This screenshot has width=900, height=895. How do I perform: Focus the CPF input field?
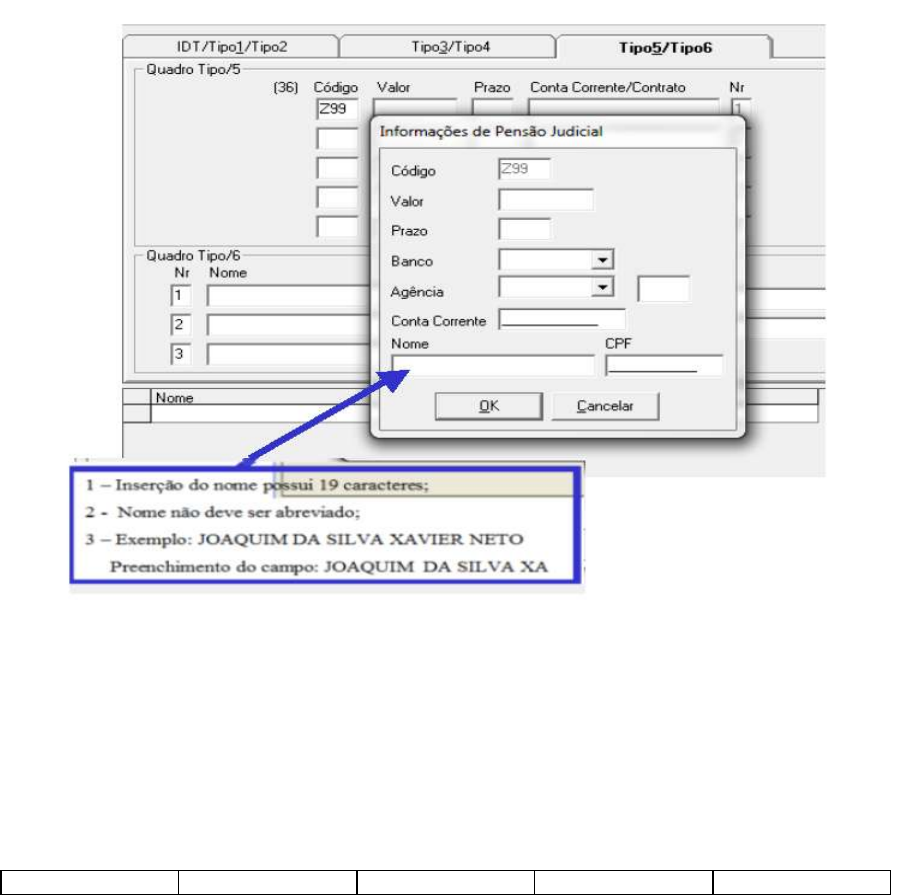[x=663, y=366]
